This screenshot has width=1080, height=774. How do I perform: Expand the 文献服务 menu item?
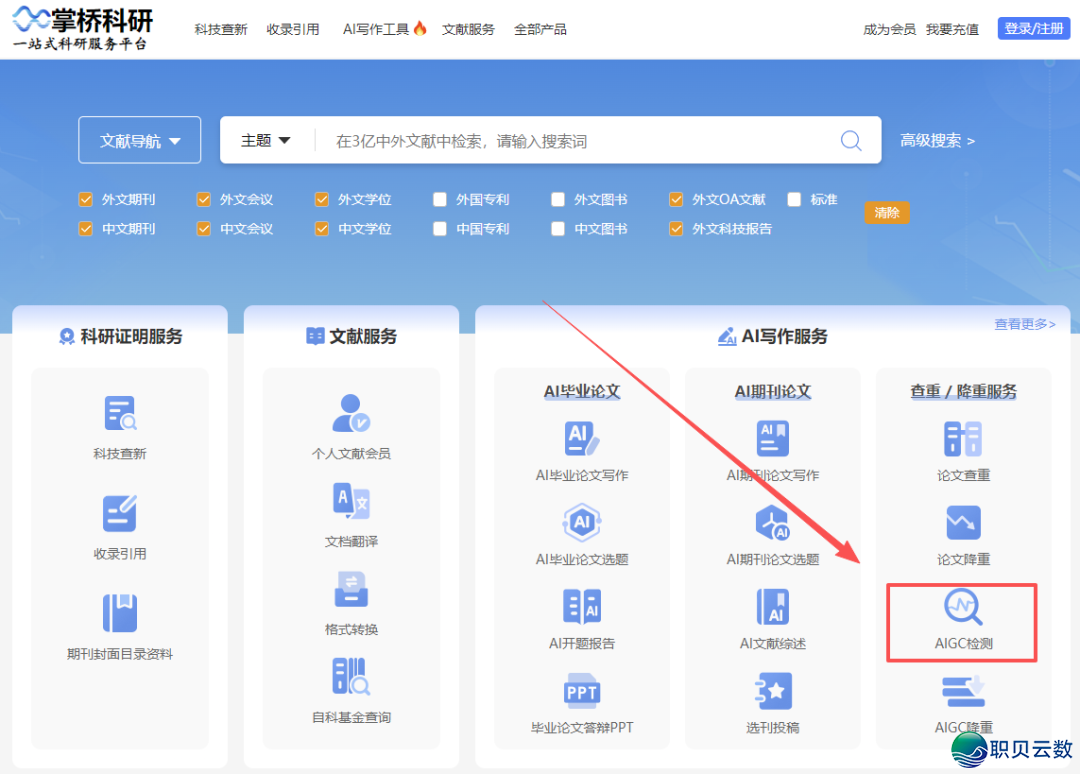[468, 29]
